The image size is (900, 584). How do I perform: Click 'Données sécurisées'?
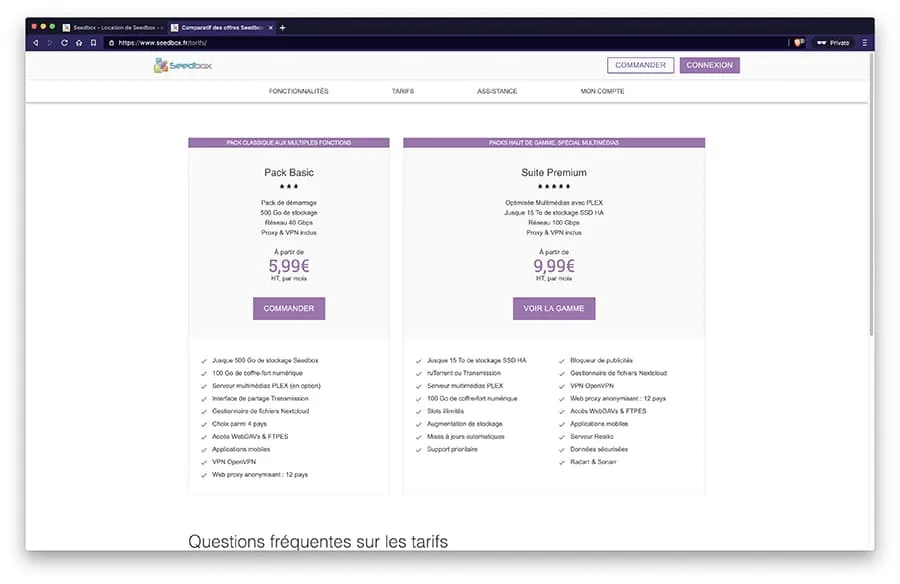[x=599, y=449]
